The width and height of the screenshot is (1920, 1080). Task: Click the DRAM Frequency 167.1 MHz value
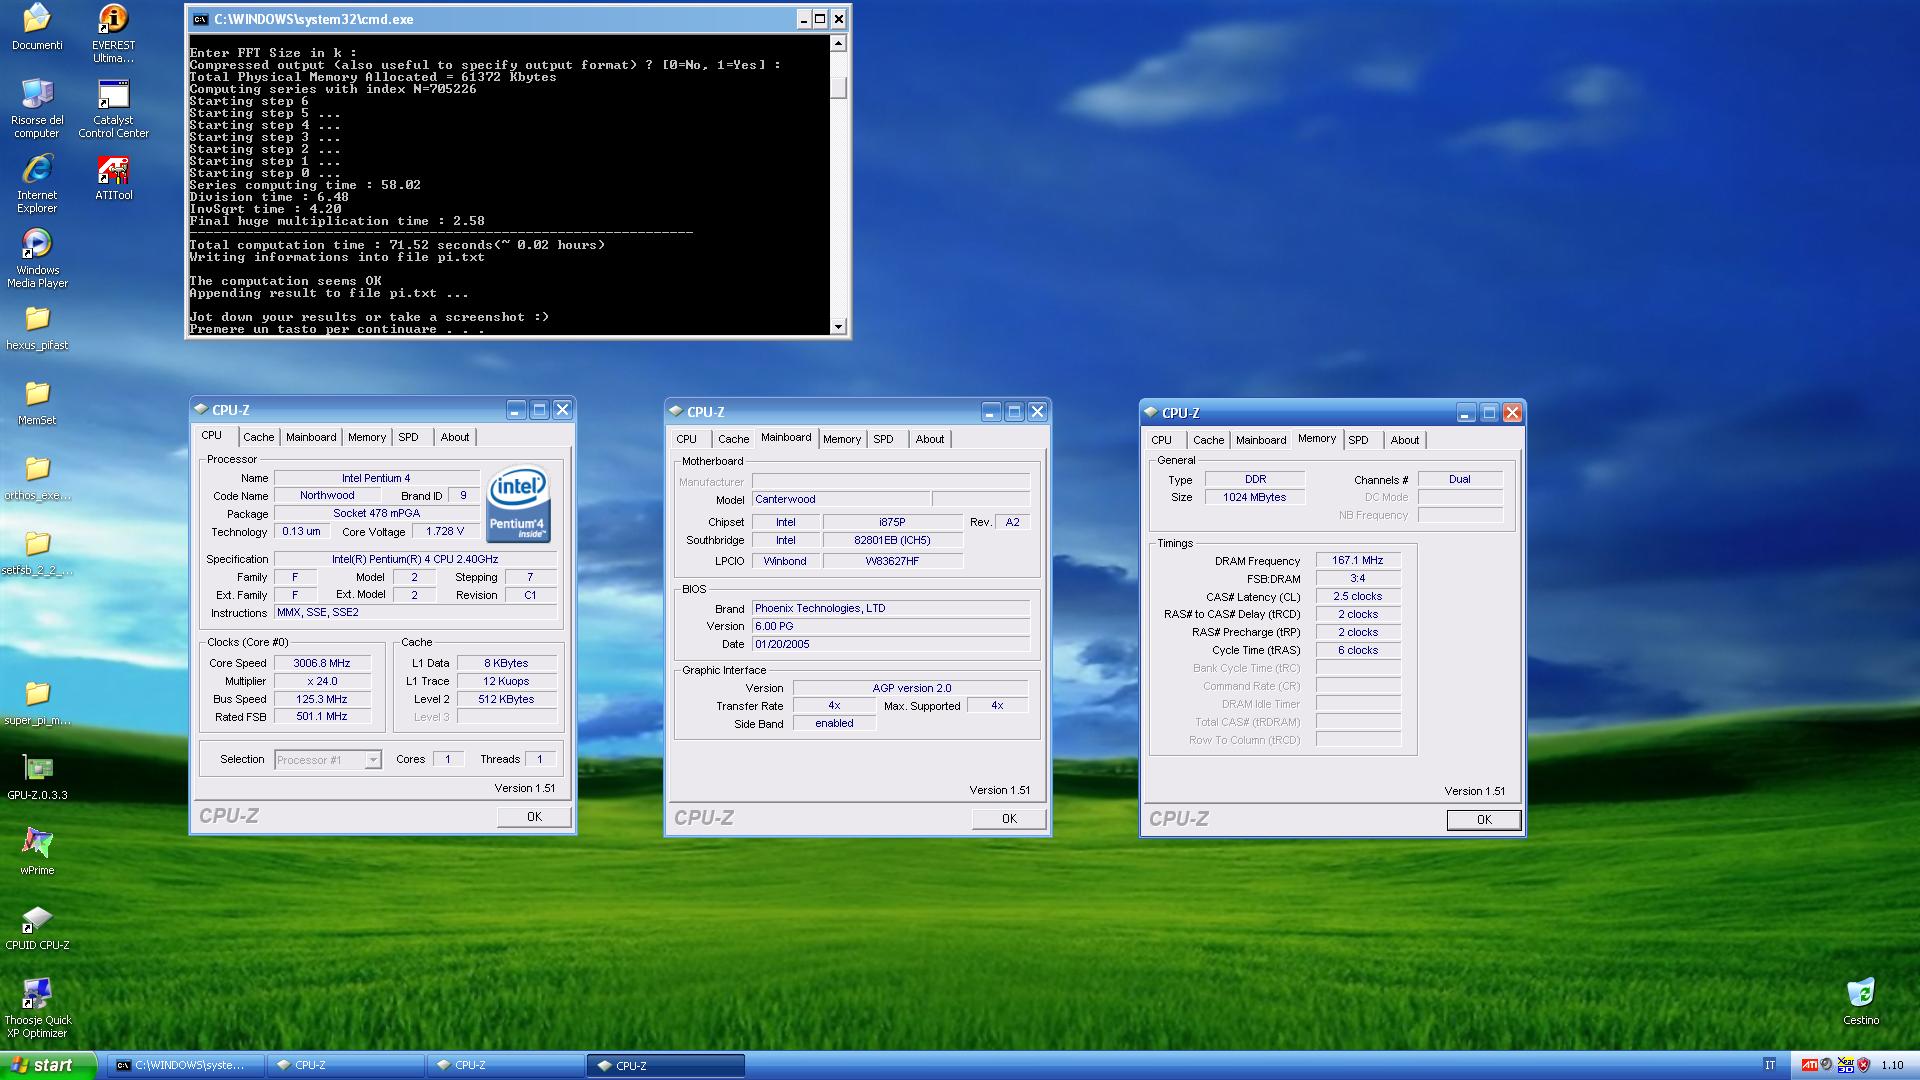(x=1358, y=561)
